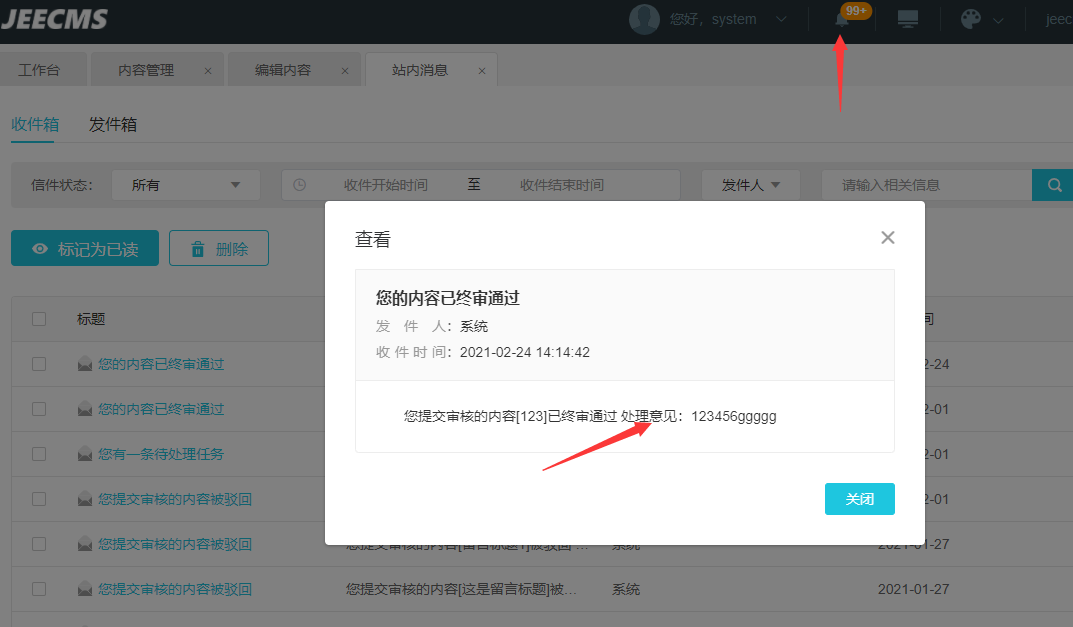Click the 处理意见 message body text
The height and width of the screenshot is (627, 1073).
[x=590, y=416]
